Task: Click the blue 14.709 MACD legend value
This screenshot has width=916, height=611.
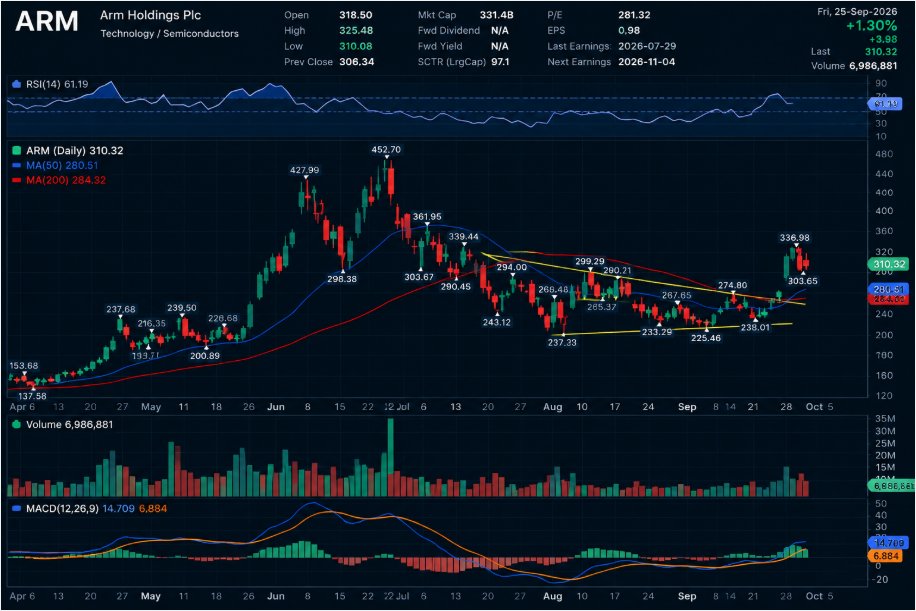Action: [x=119, y=509]
